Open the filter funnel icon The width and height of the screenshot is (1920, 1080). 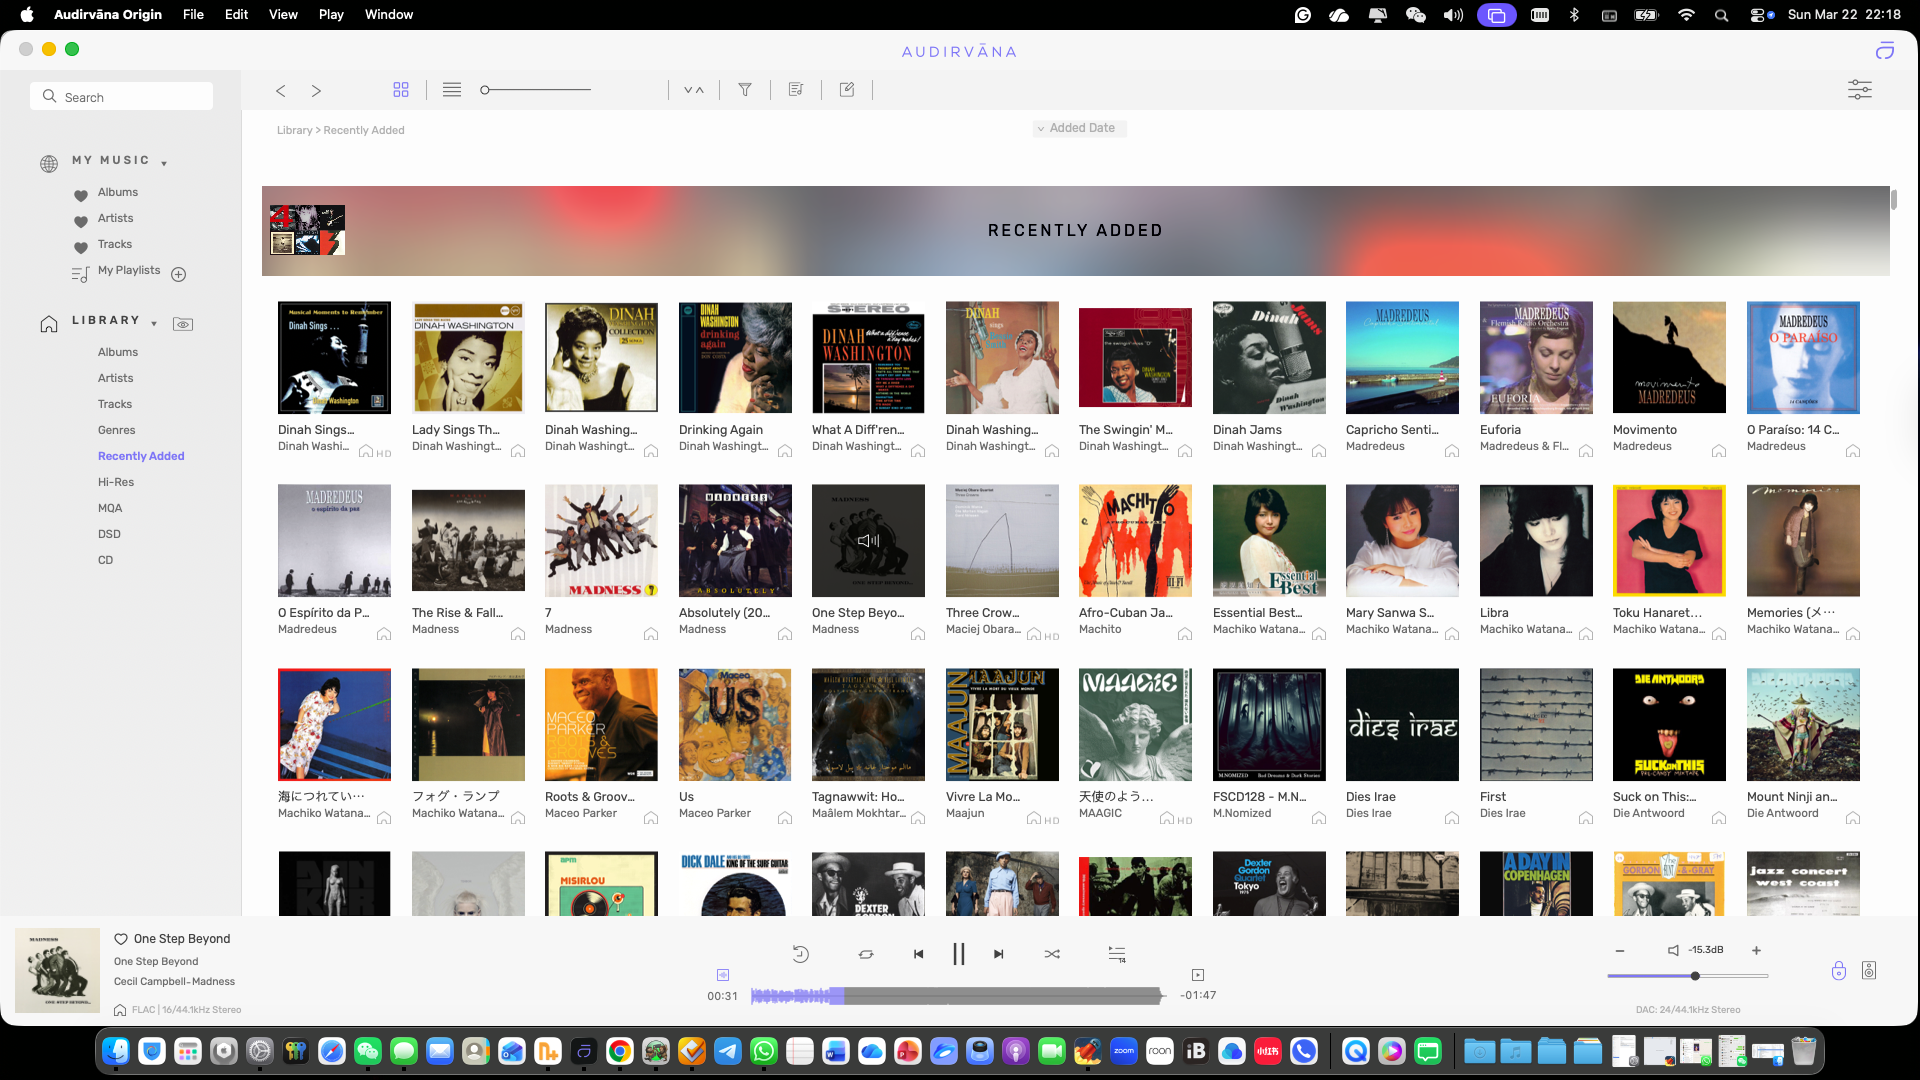tap(745, 90)
